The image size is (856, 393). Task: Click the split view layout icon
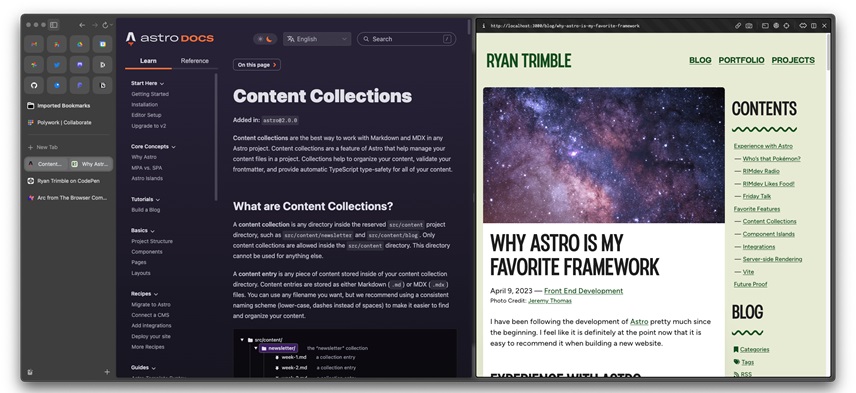tap(814, 26)
